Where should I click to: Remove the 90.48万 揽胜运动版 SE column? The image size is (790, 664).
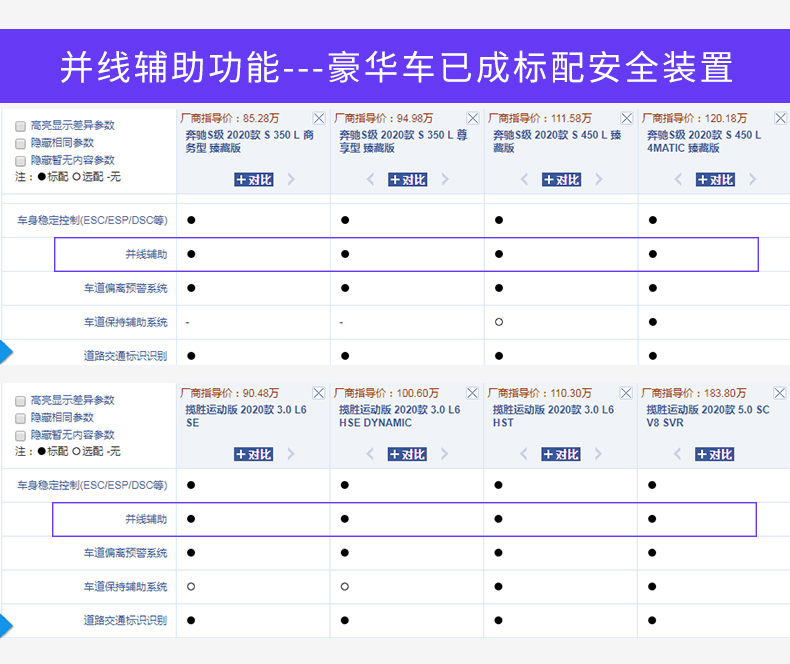tap(319, 394)
